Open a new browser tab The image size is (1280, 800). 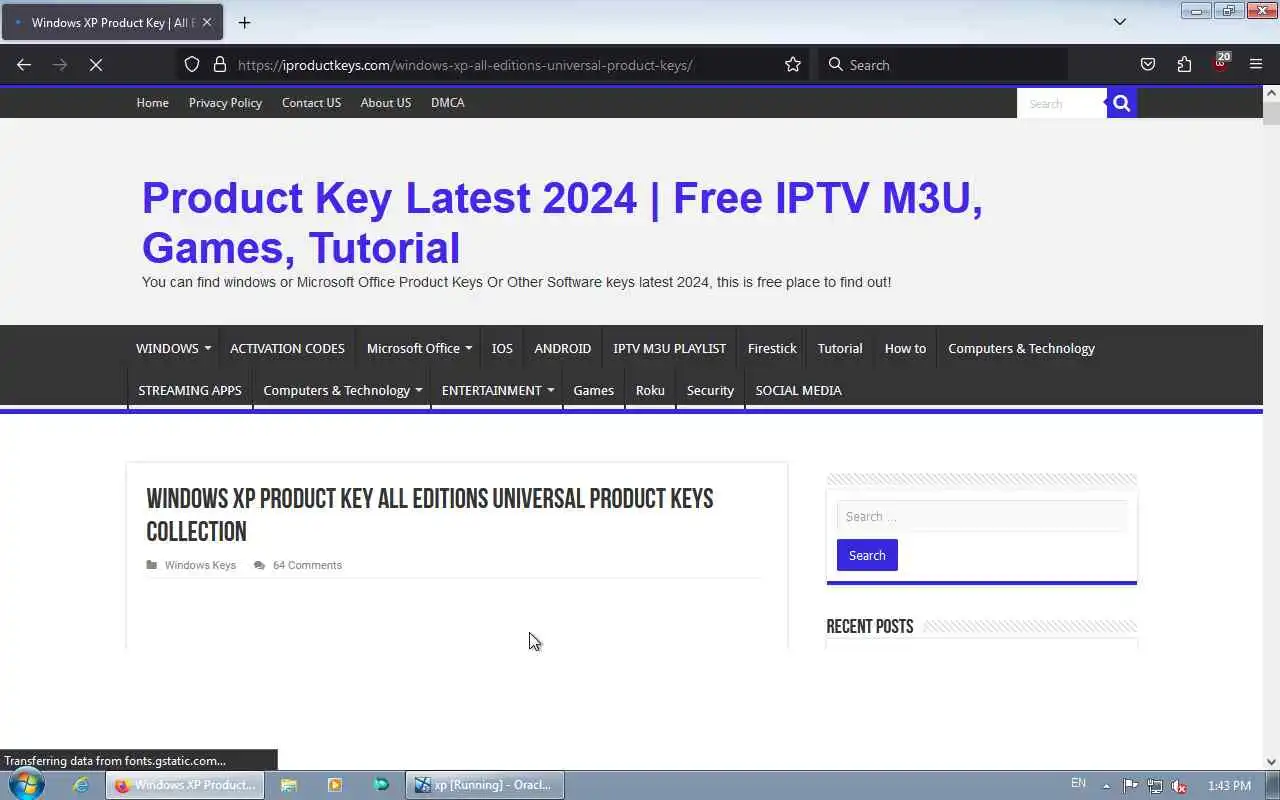coord(244,22)
